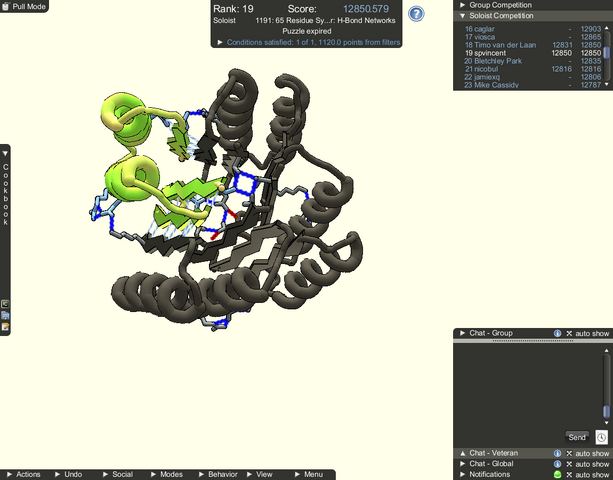Open the main Menu item
This screenshot has height=480, width=613.
coord(309,475)
